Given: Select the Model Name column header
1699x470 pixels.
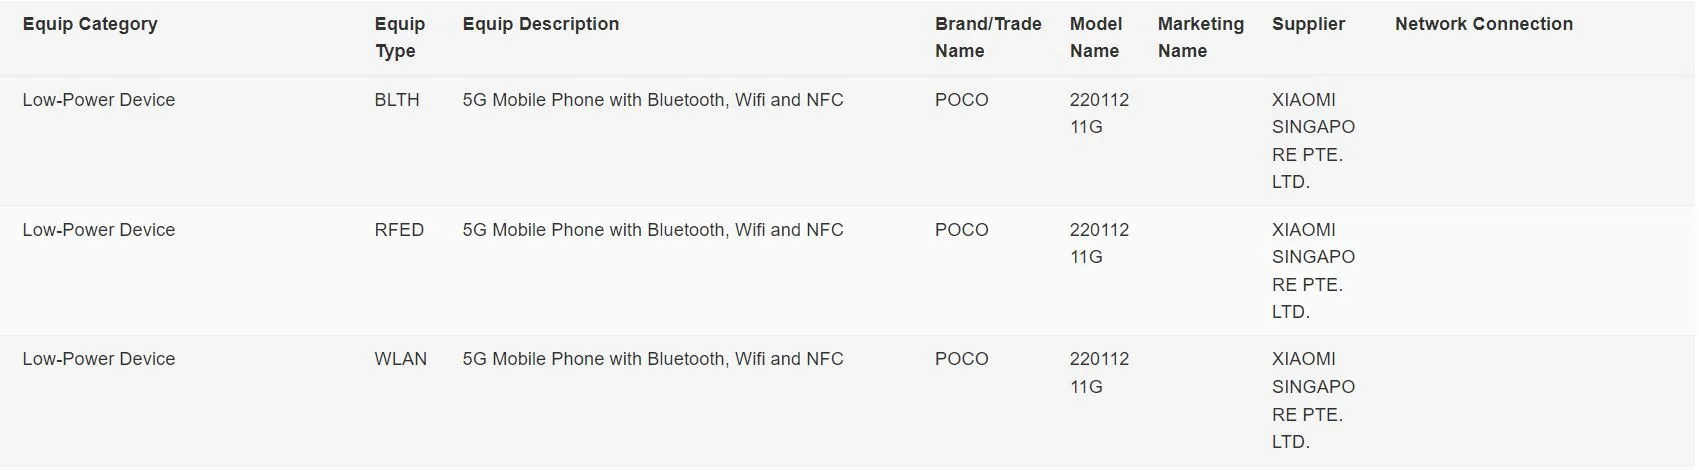Looking at the screenshot, I should pos(1095,37).
